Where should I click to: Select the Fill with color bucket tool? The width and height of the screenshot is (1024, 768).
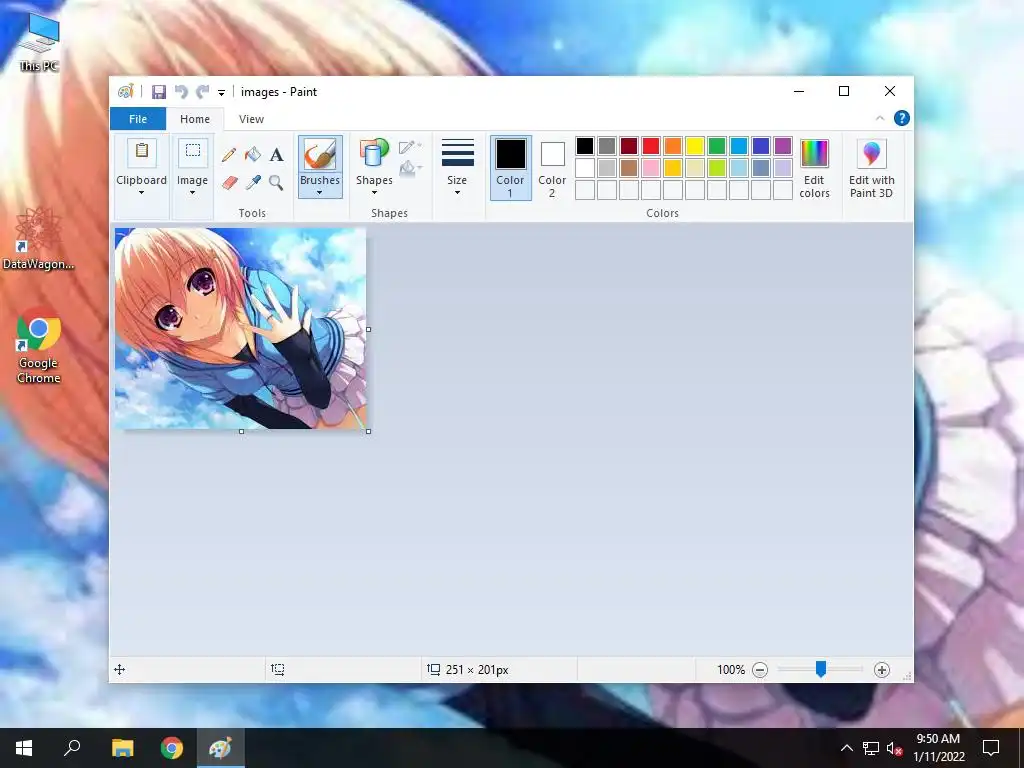[253, 154]
